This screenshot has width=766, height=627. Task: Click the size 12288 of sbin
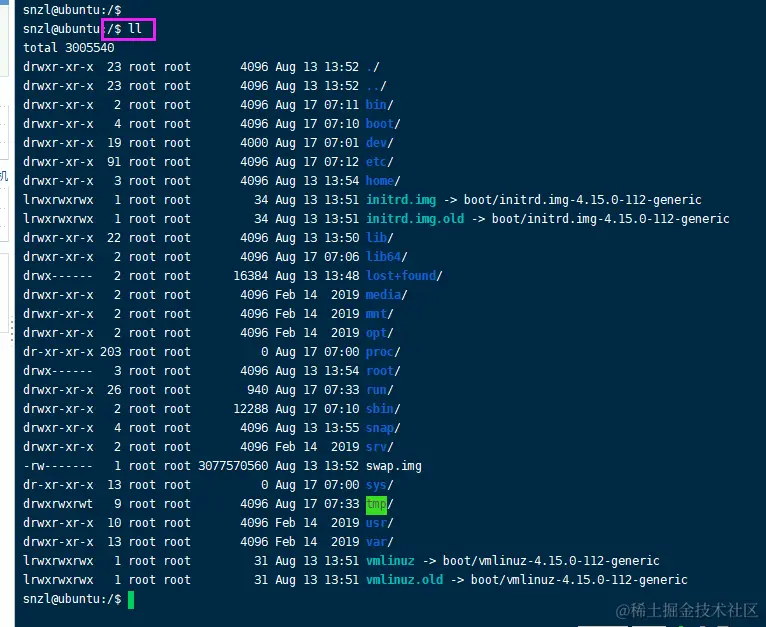click(251, 410)
